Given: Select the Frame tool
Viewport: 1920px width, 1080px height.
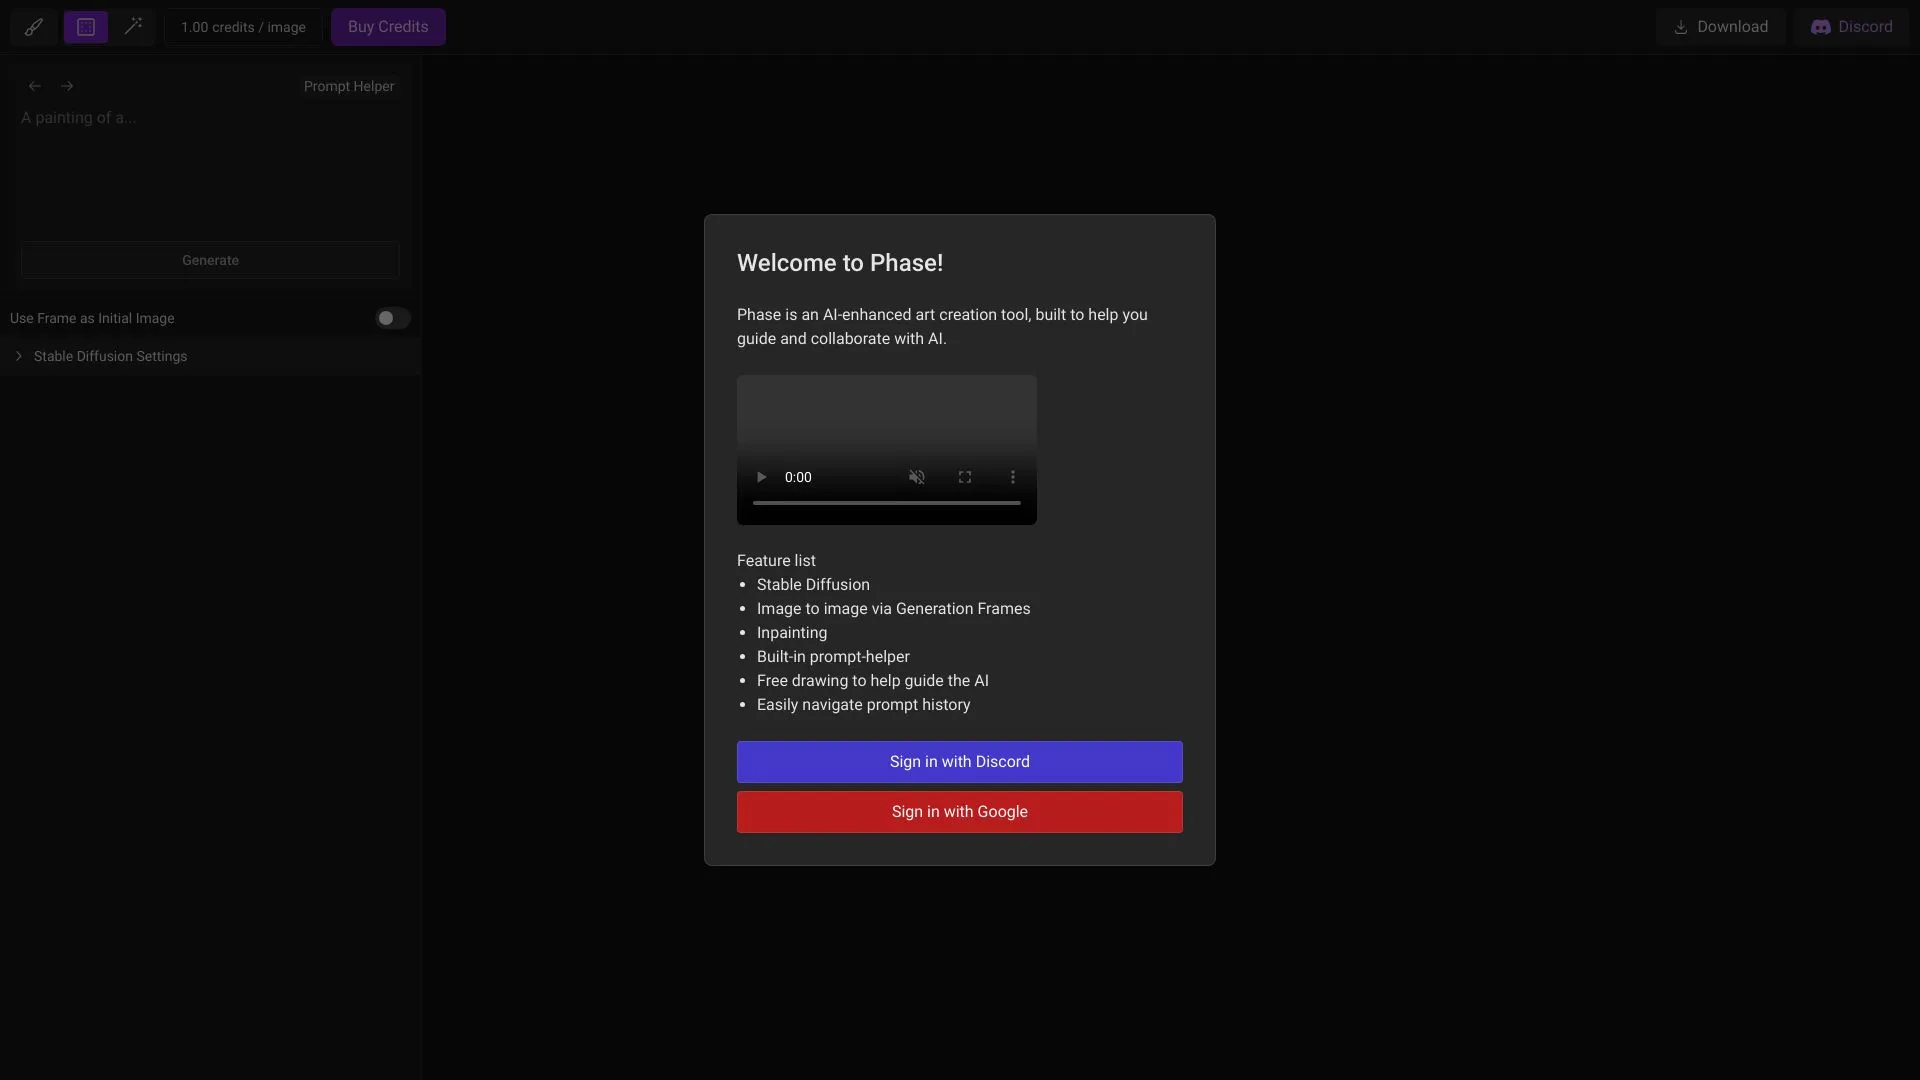Looking at the screenshot, I should pyautogui.click(x=85, y=27).
